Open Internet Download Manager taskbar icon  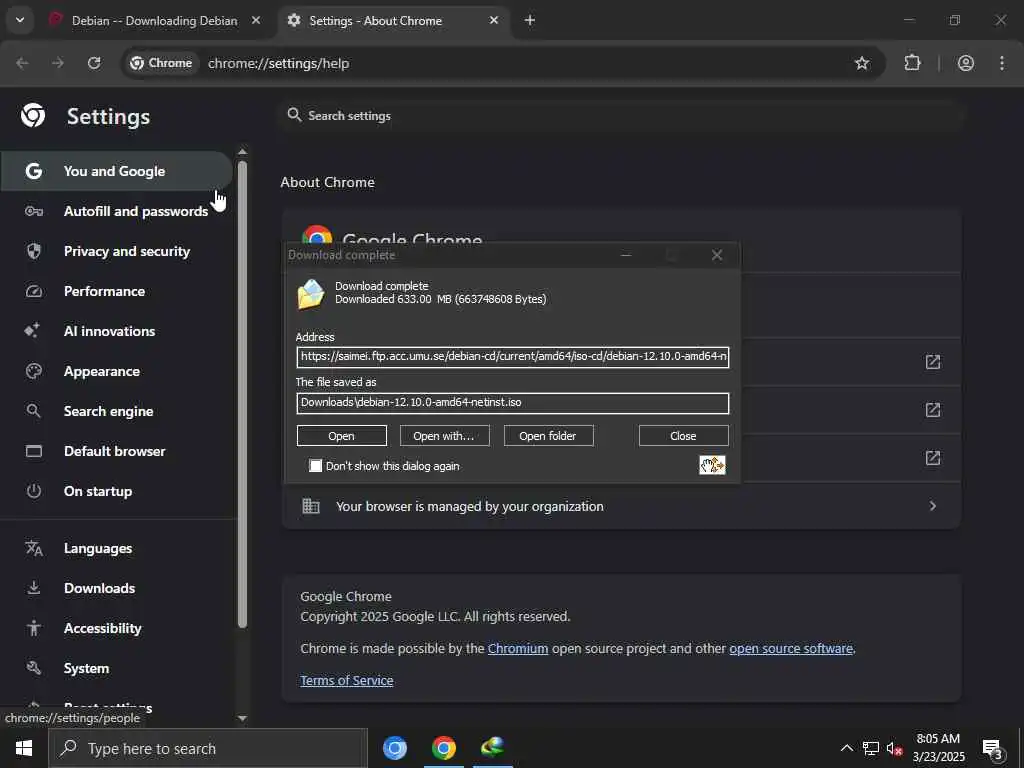(x=492, y=748)
